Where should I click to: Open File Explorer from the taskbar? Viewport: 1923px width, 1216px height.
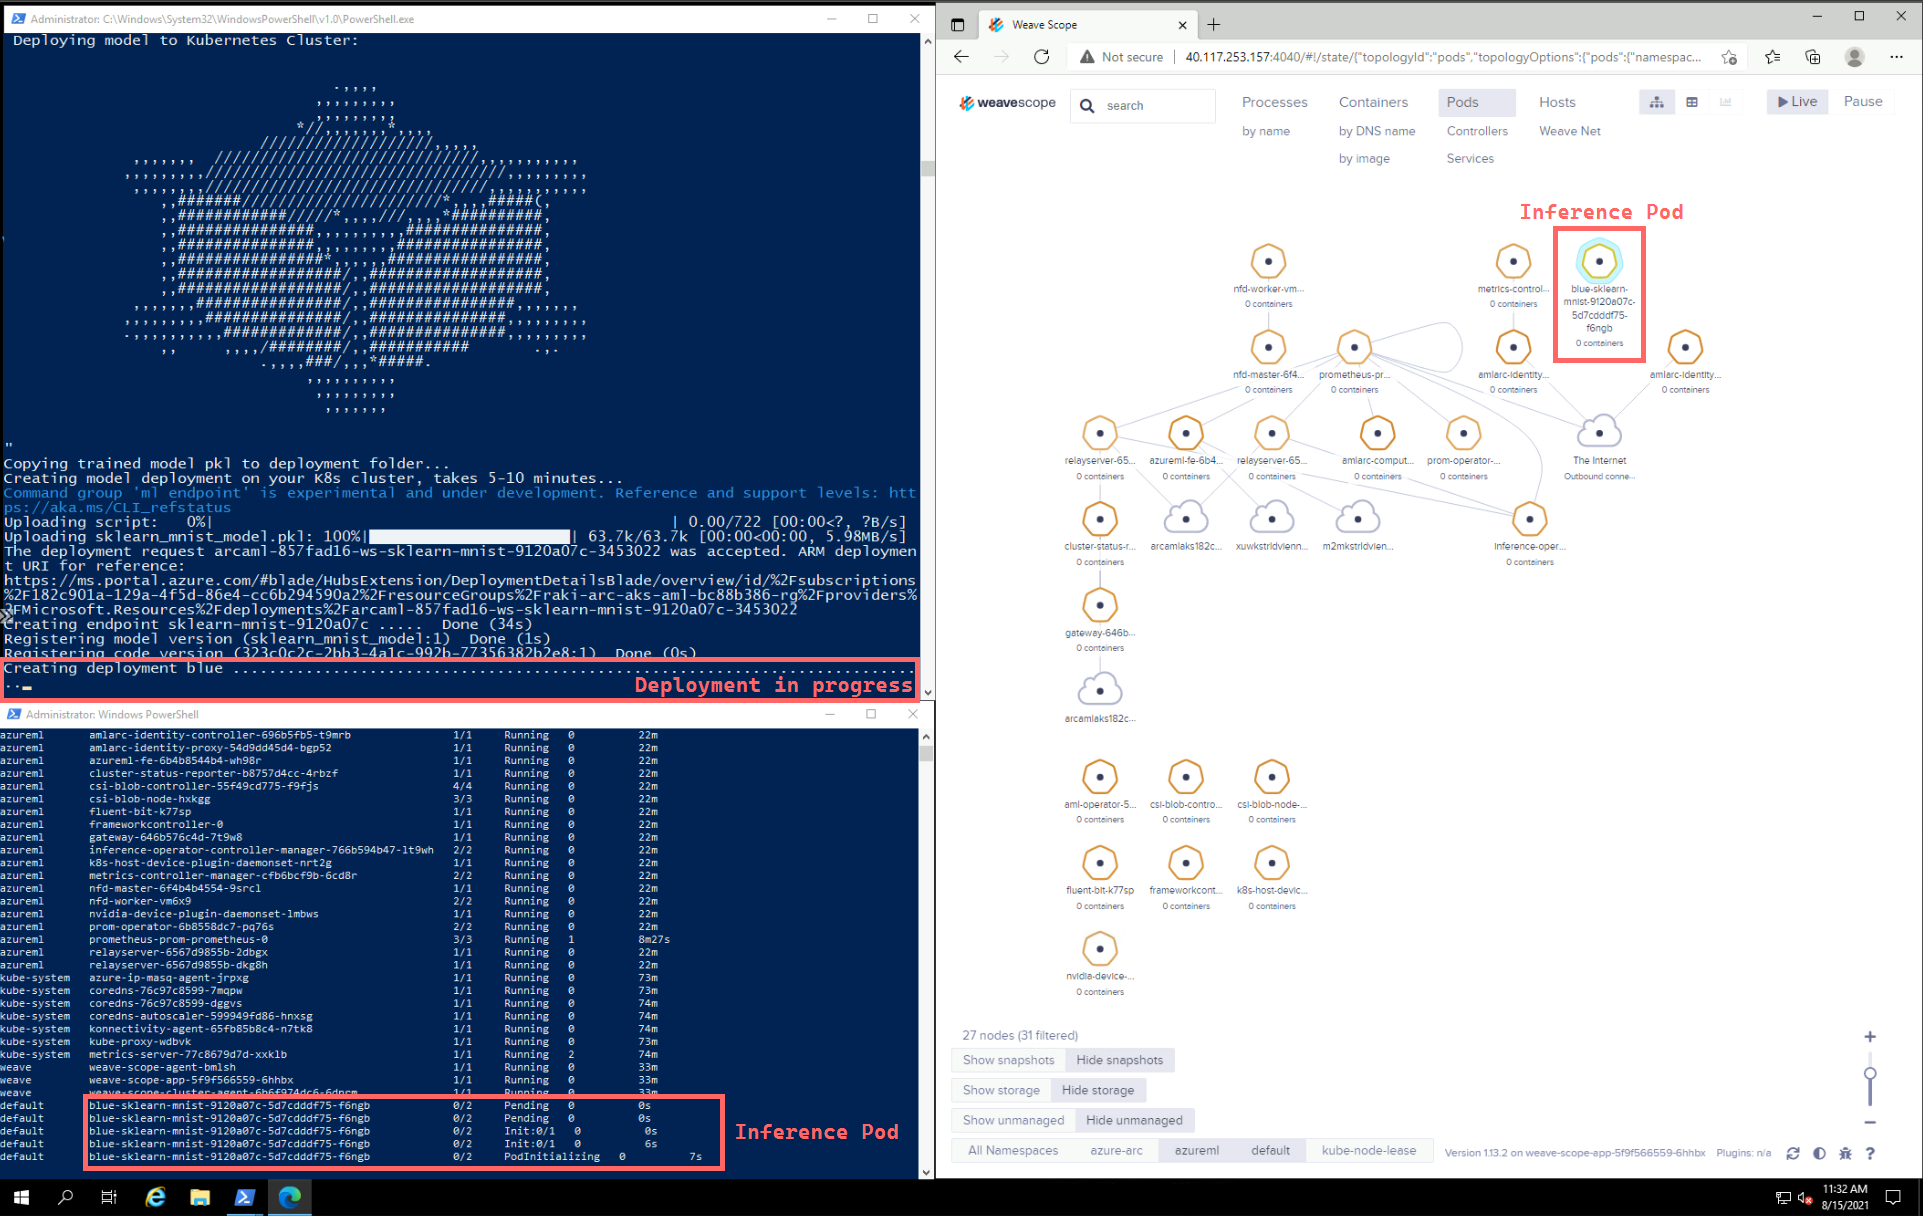[x=200, y=1197]
